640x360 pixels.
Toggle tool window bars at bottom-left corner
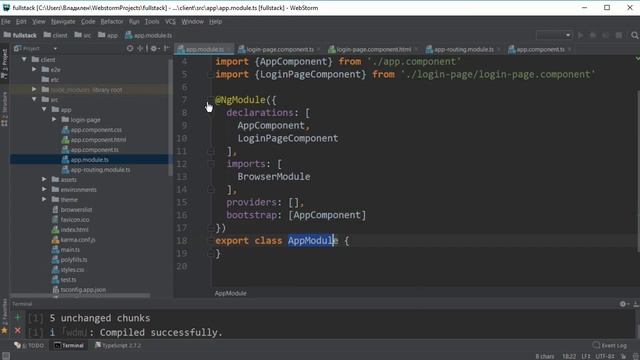pyautogui.click(x=6, y=356)
